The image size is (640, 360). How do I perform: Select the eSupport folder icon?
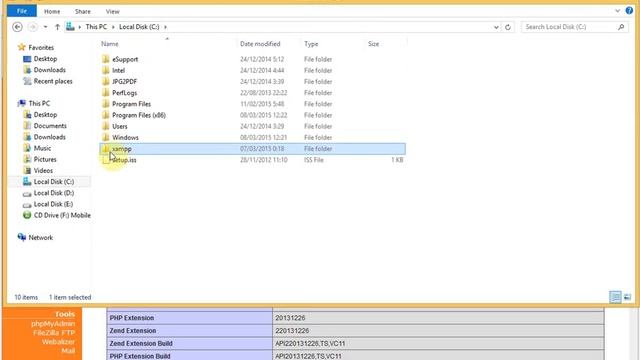tap(106, 59)
